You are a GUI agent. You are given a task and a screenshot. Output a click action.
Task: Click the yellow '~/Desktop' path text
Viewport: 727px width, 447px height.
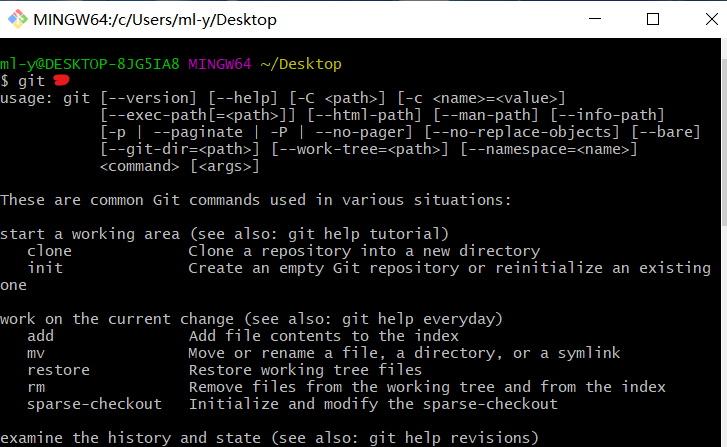click(x=301, y=64)
